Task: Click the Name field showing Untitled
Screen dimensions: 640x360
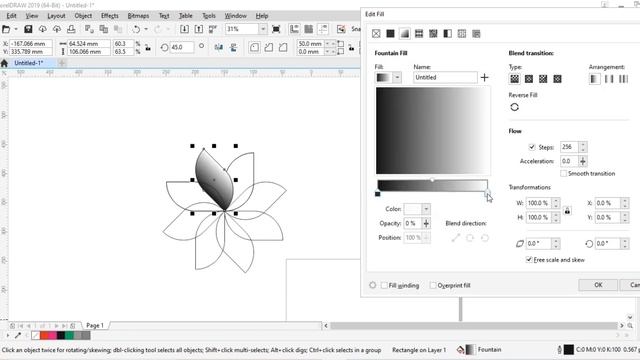Action: pos(445,78)
